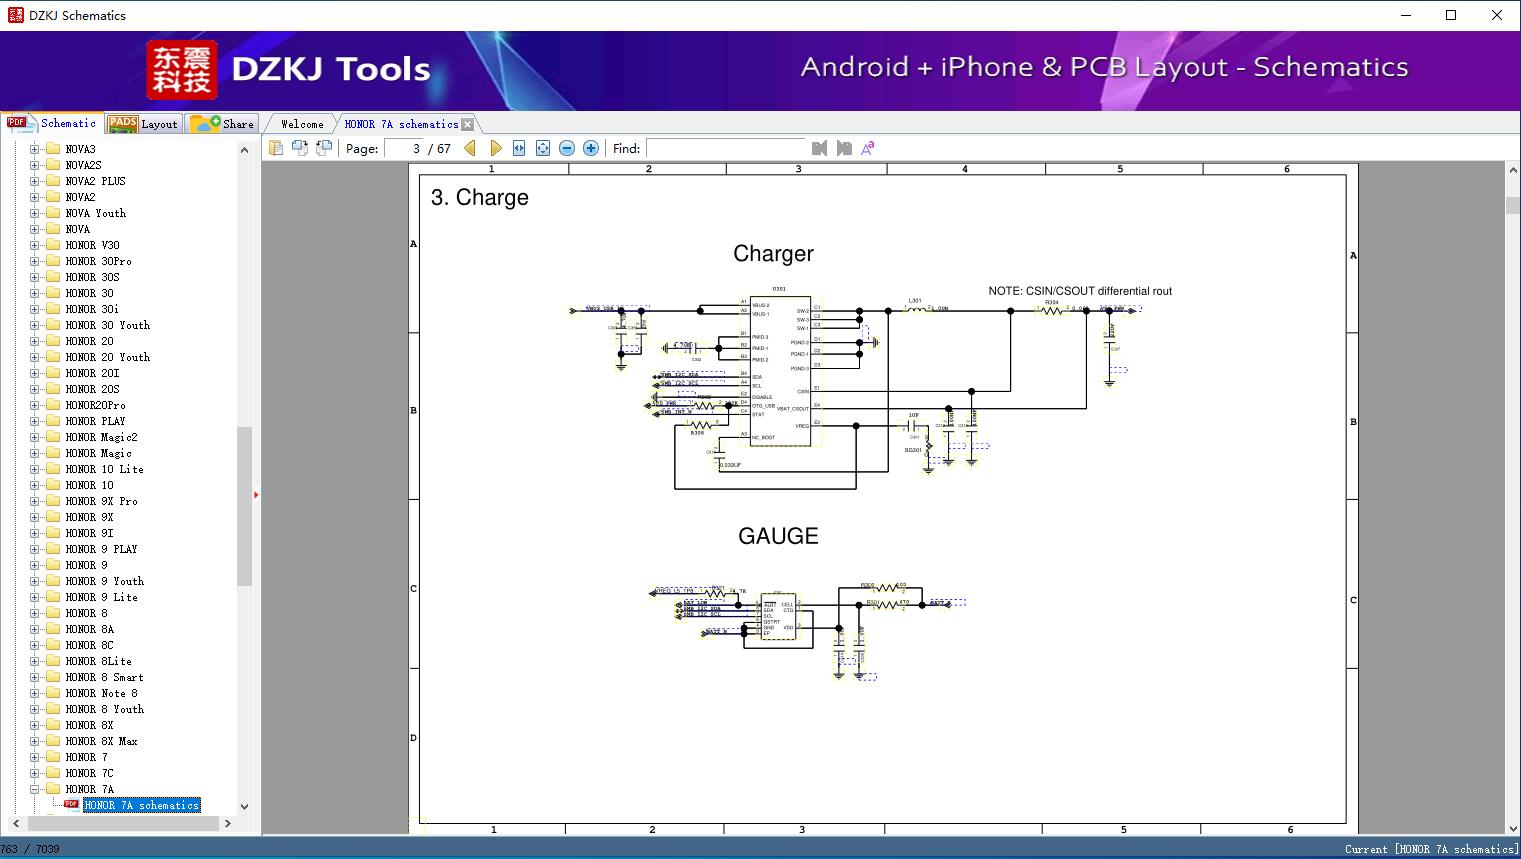Expand the HONOR 8Lite folder node
1521x859 pixels.
(x=35, y=661)
